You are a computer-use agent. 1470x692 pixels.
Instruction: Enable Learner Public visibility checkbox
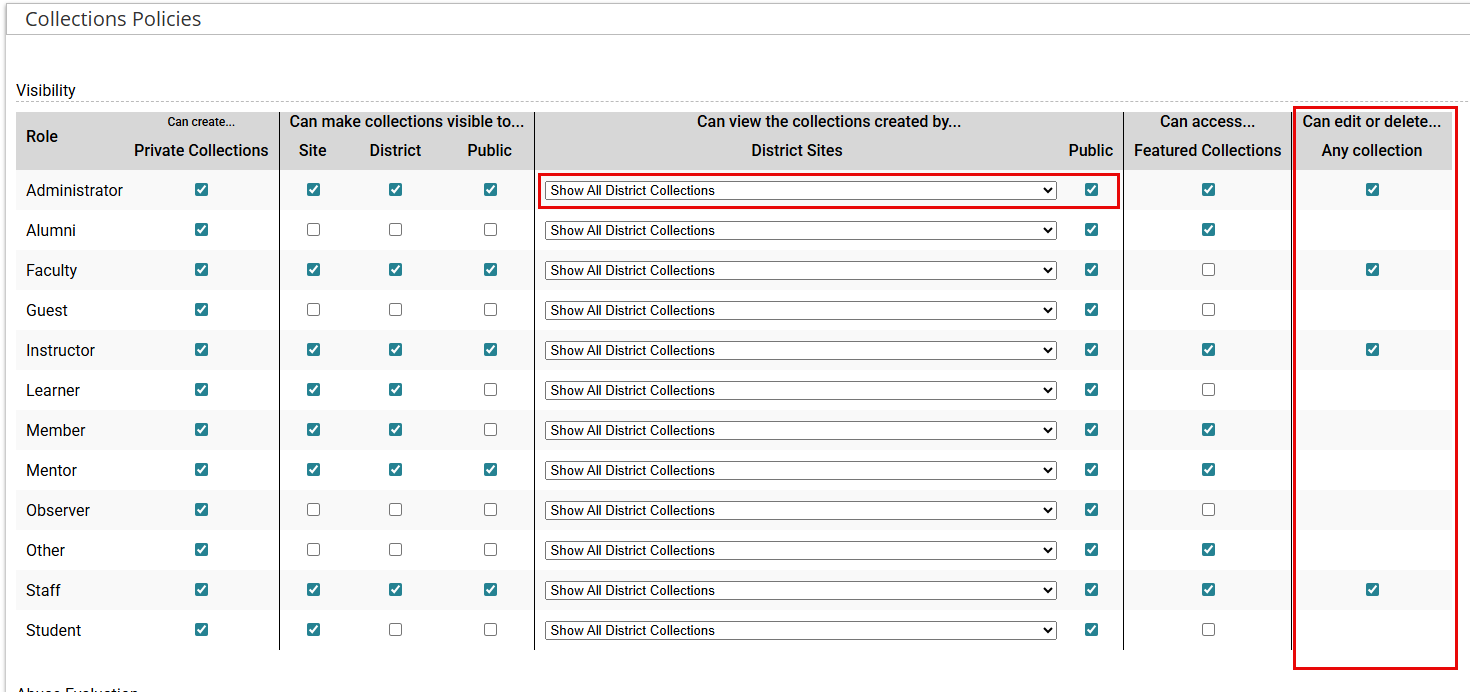(491, 390)
